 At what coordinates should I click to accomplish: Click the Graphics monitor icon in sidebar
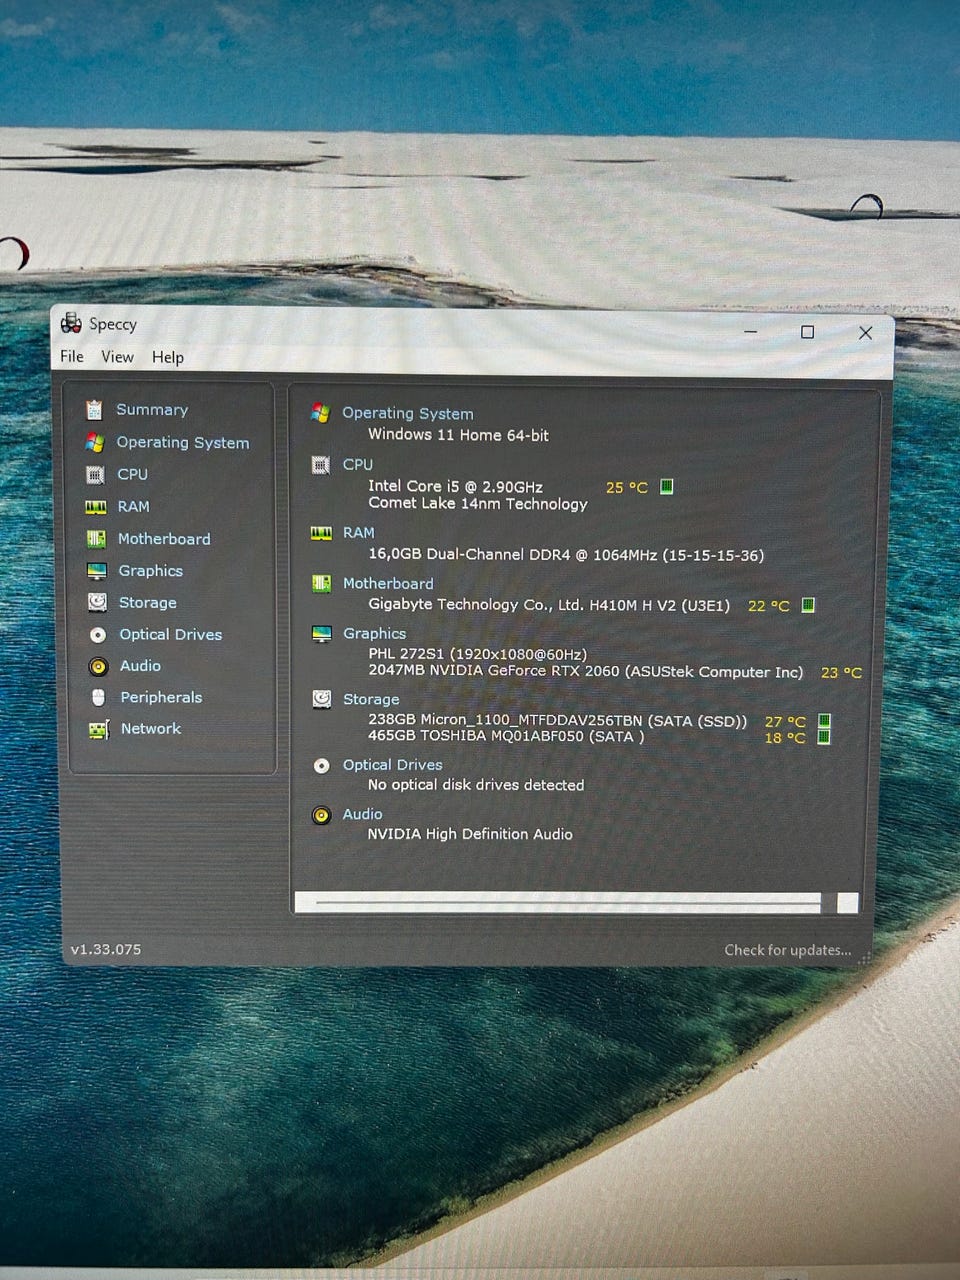coord(97,571)
